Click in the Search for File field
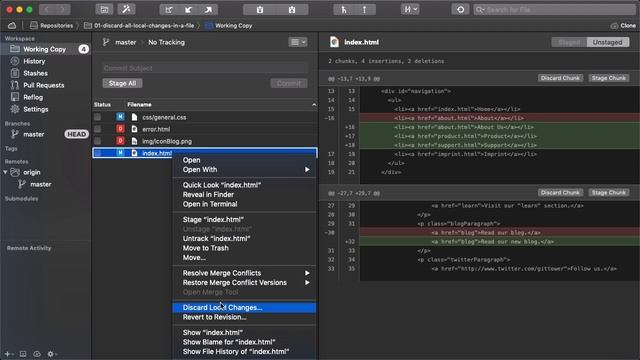This screenshot has width=640, height=360. pyautogui.click(x=555, y=9)
